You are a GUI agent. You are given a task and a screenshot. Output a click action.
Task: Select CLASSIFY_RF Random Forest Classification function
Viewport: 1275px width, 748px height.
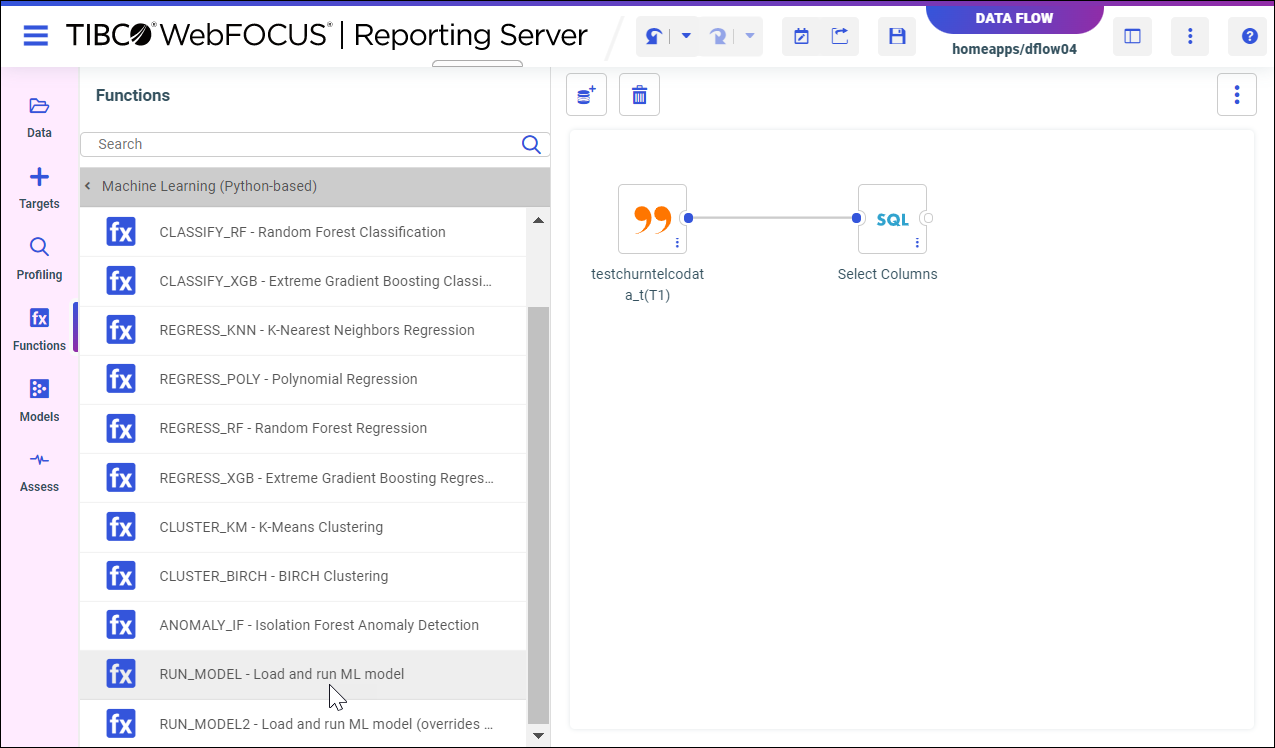302,232
